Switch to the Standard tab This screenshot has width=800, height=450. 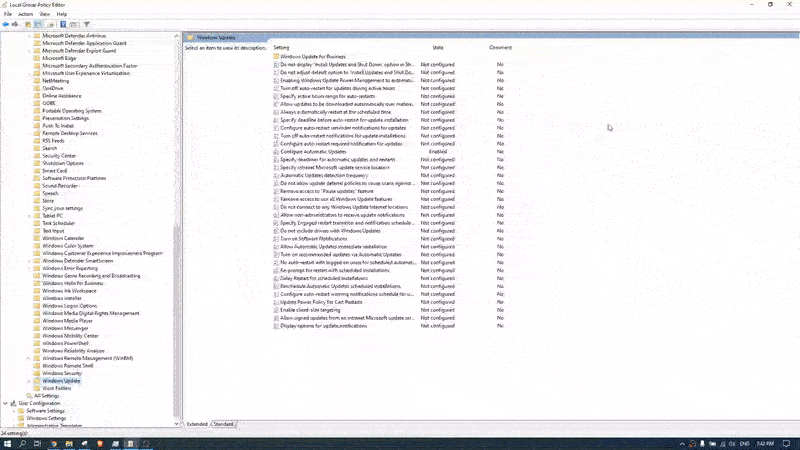223,424
